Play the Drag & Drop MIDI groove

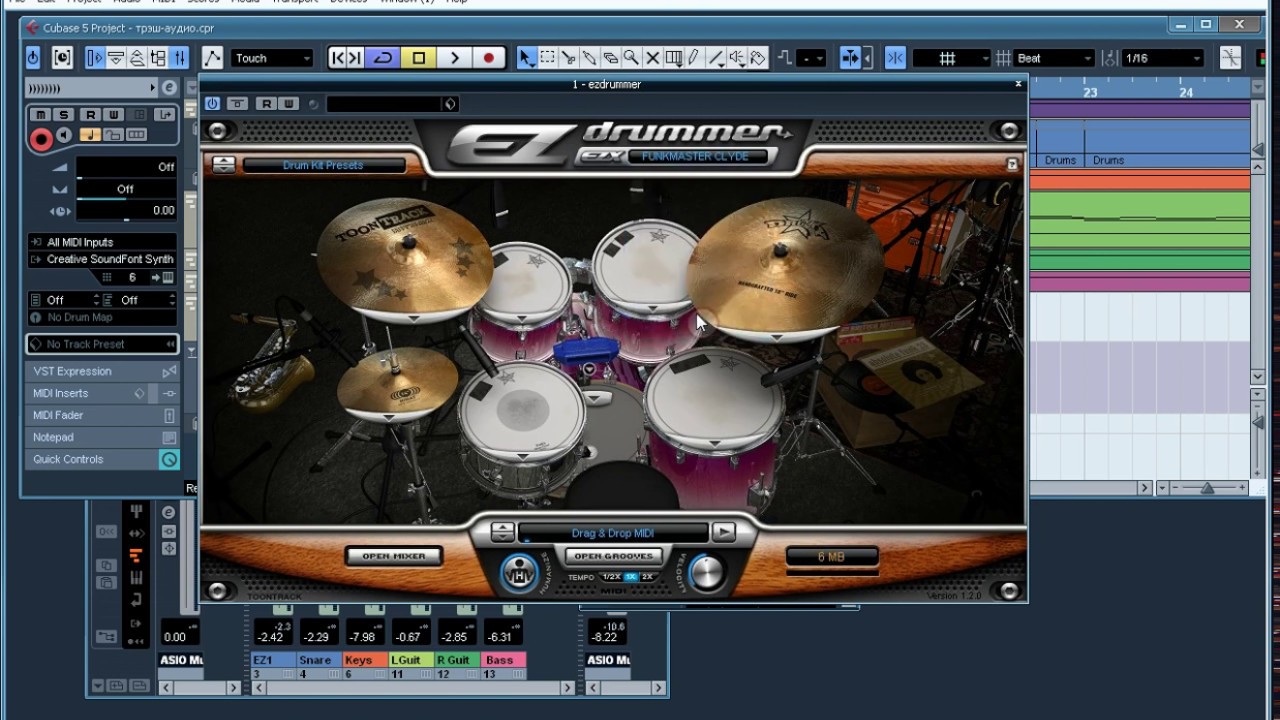coord(724,533)
